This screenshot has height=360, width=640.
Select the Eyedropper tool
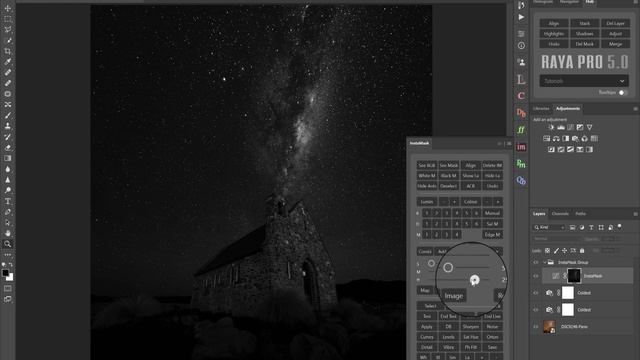[x=8, y=62]
